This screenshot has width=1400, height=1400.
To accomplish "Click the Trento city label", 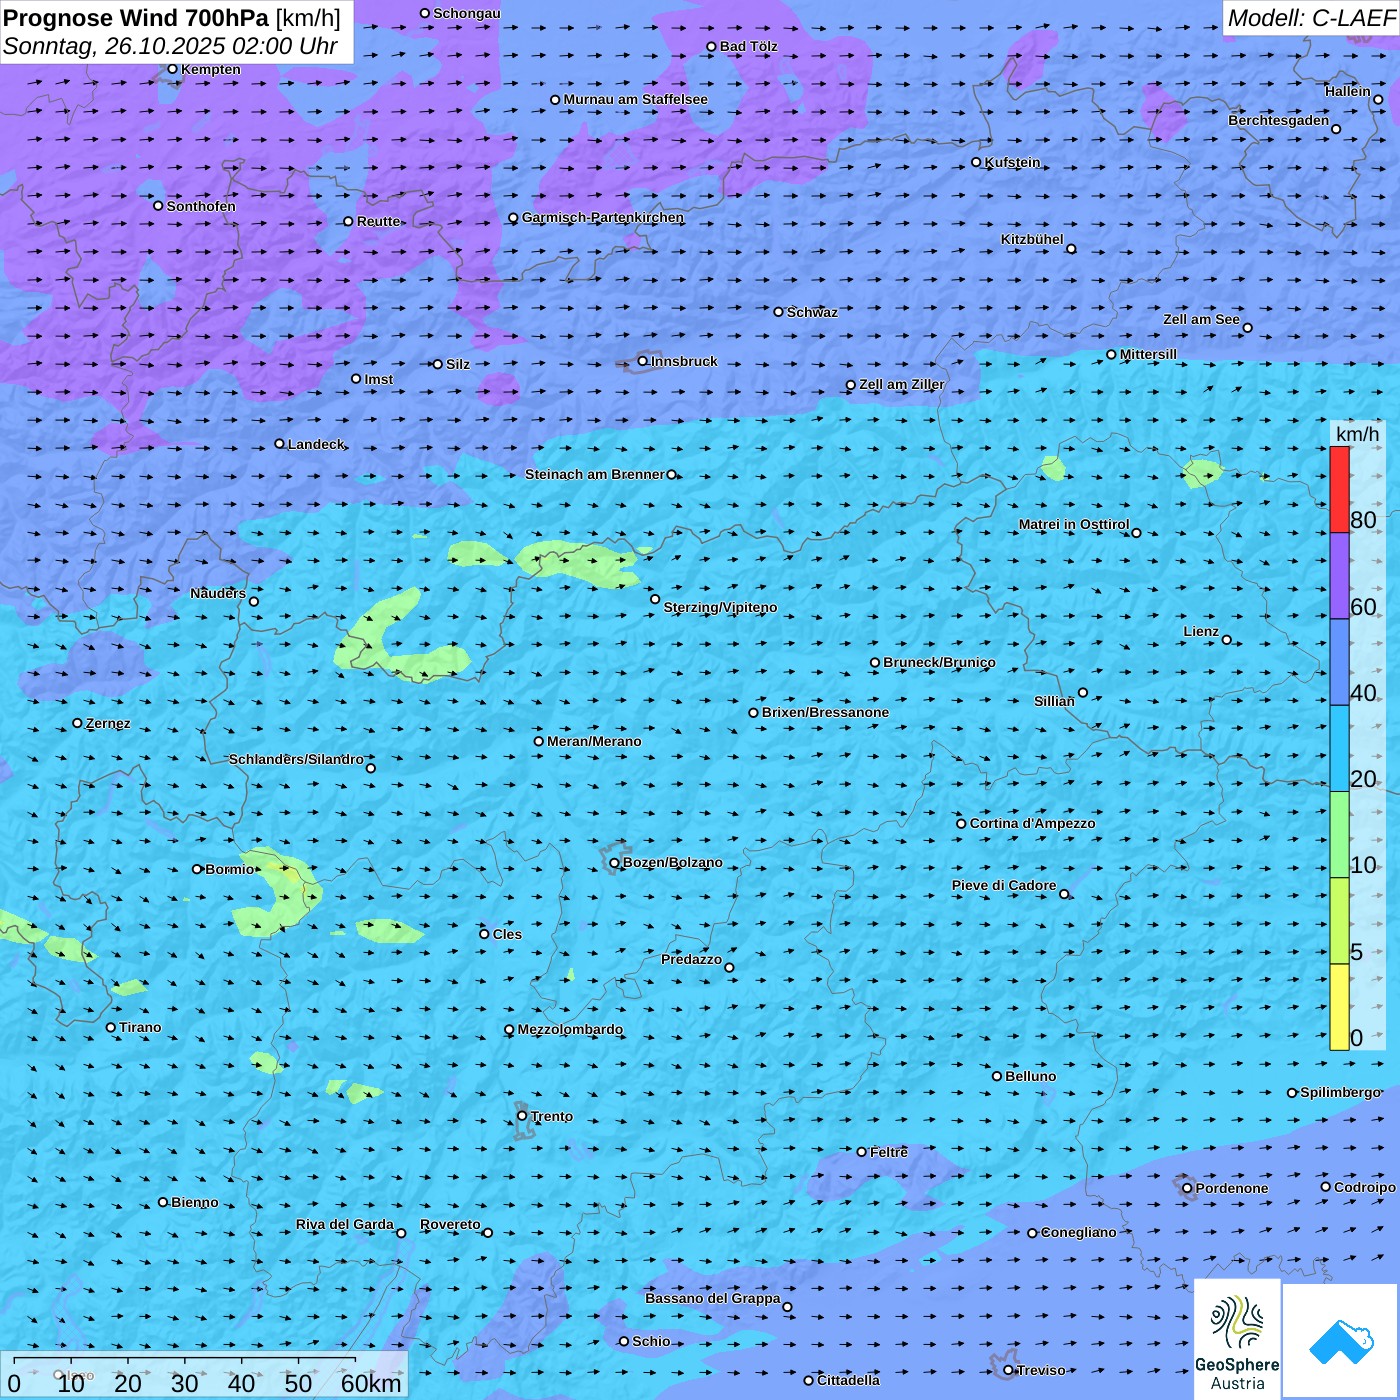I will tap(552, 1116).
